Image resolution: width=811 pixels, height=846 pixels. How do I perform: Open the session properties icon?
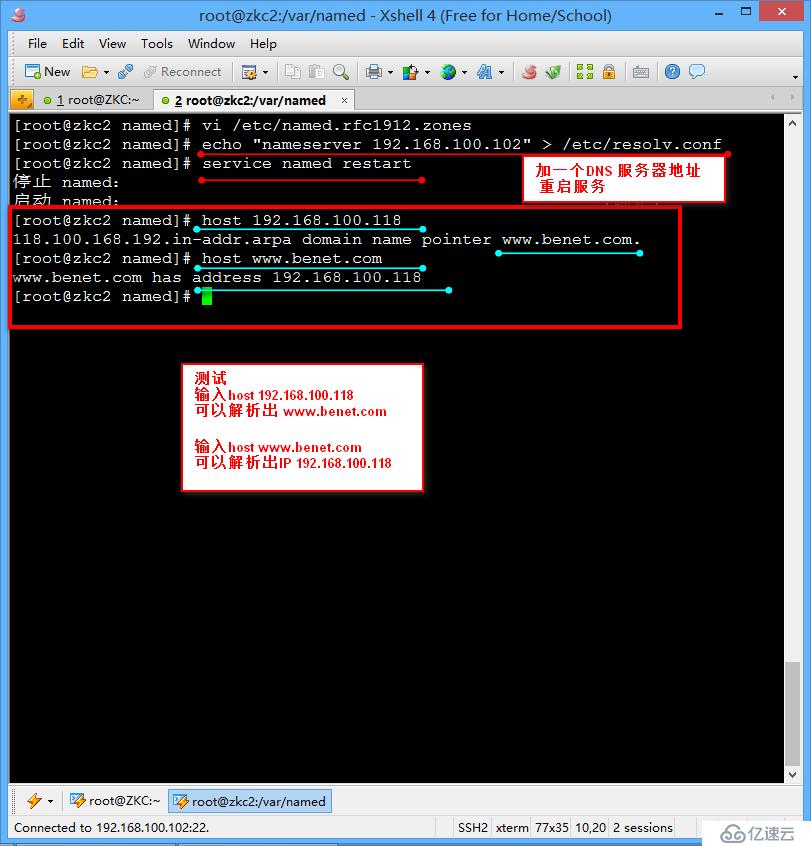click(249, 72)
